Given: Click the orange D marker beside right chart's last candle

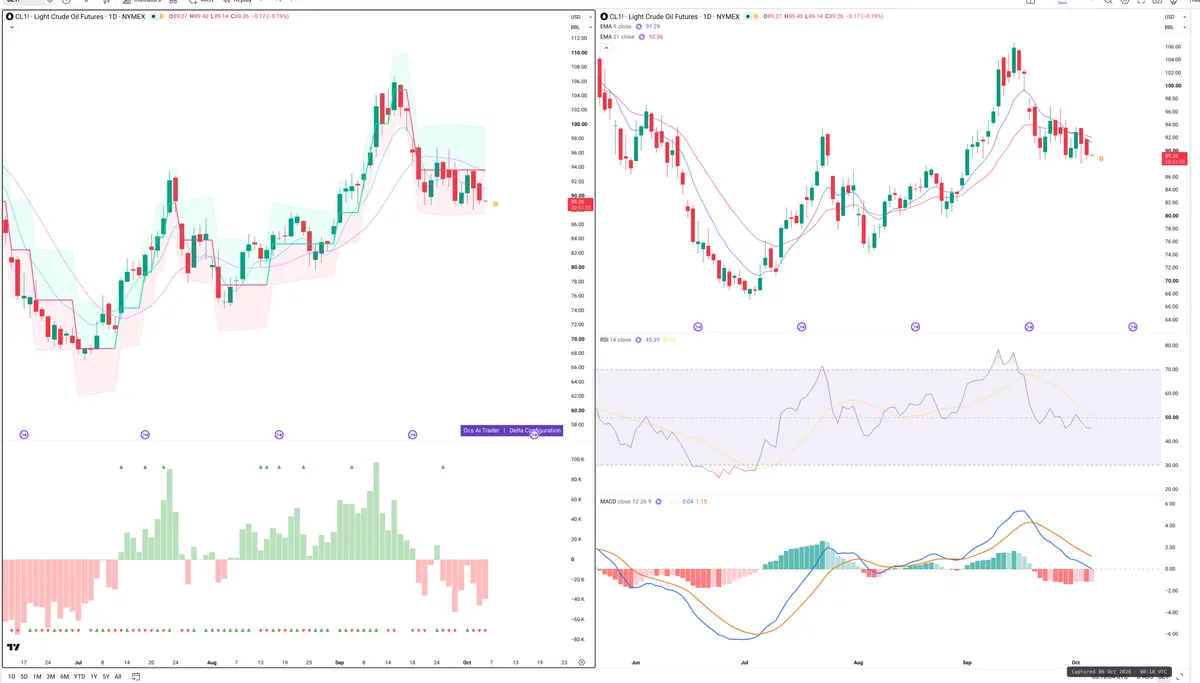Looking at the screenshot, I should [x=1101, y=158].
